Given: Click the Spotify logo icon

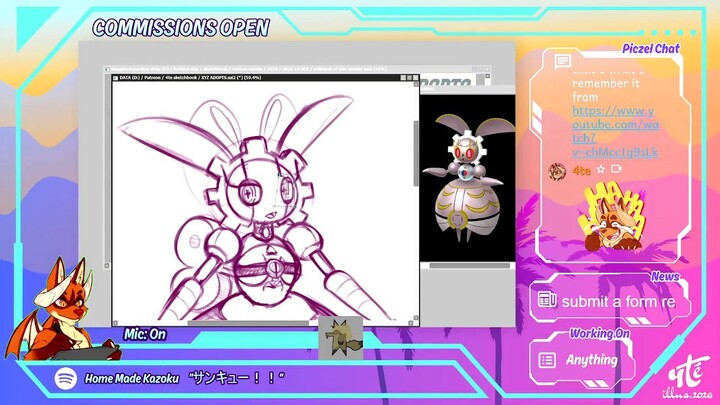Looking at the screenshot, I should click(x=66, y=378).
